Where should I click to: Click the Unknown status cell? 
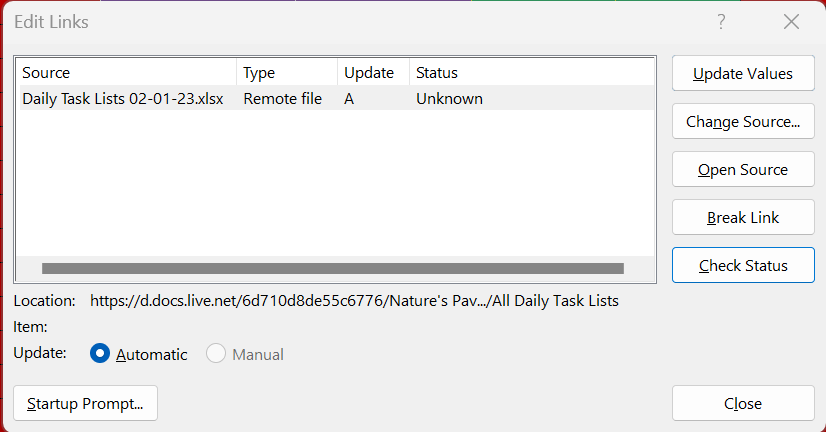[449, 99]
